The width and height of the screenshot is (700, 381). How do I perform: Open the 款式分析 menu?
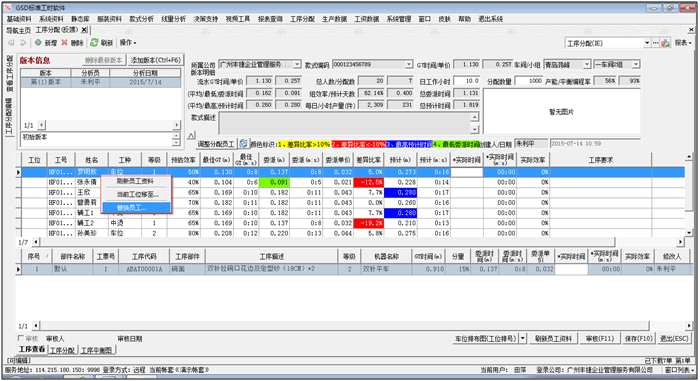141,19
